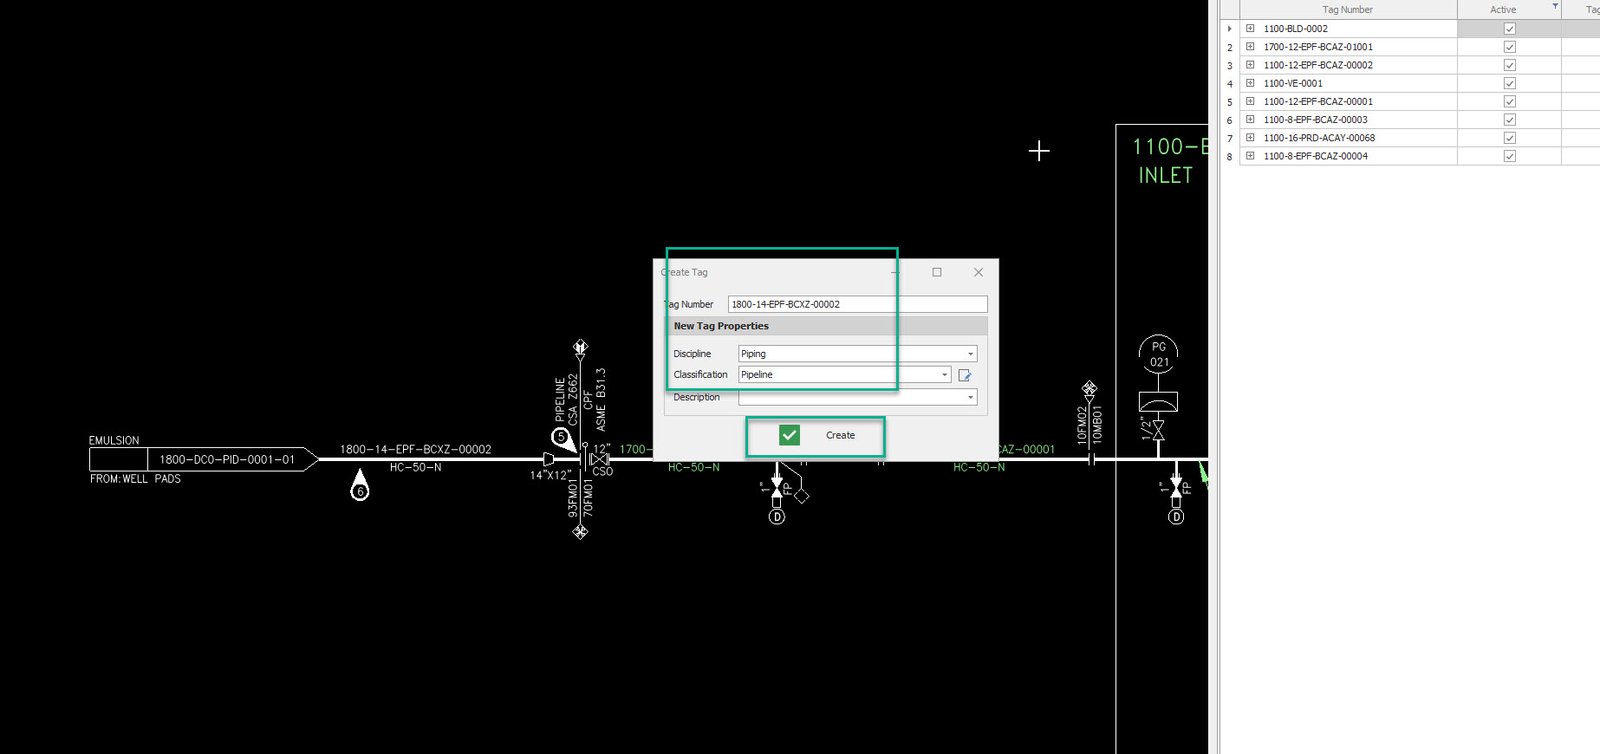This screenshot has height=754, width=1600.
Task: Click into the Tag Number text field
Action: (856, 304)
